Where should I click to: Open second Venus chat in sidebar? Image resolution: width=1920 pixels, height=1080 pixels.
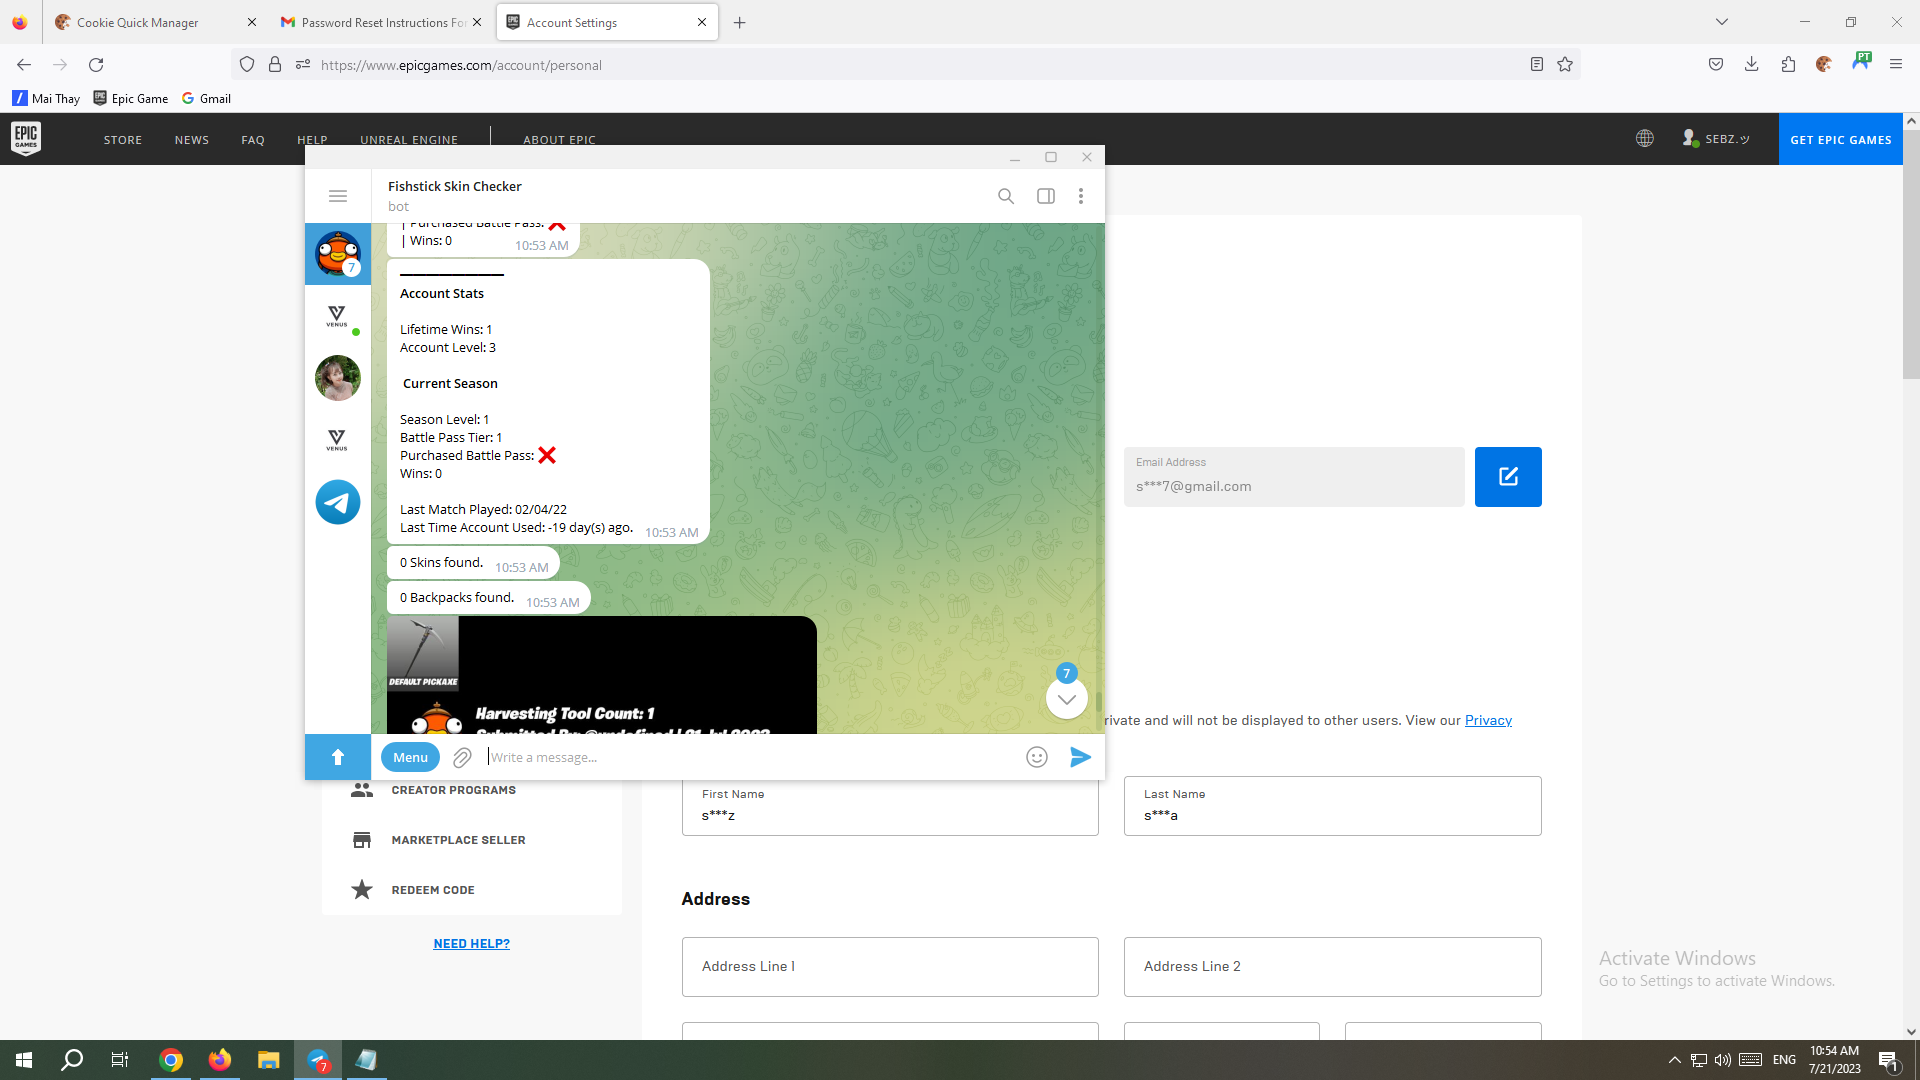tap(338, 440)
